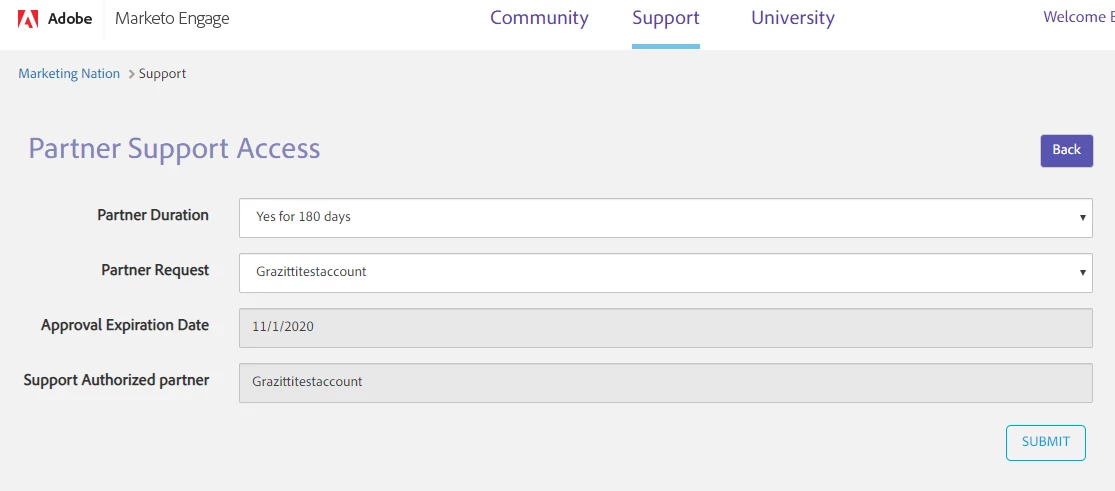
Task: Click the Partner Support Access heading
Action: (174, 149)
